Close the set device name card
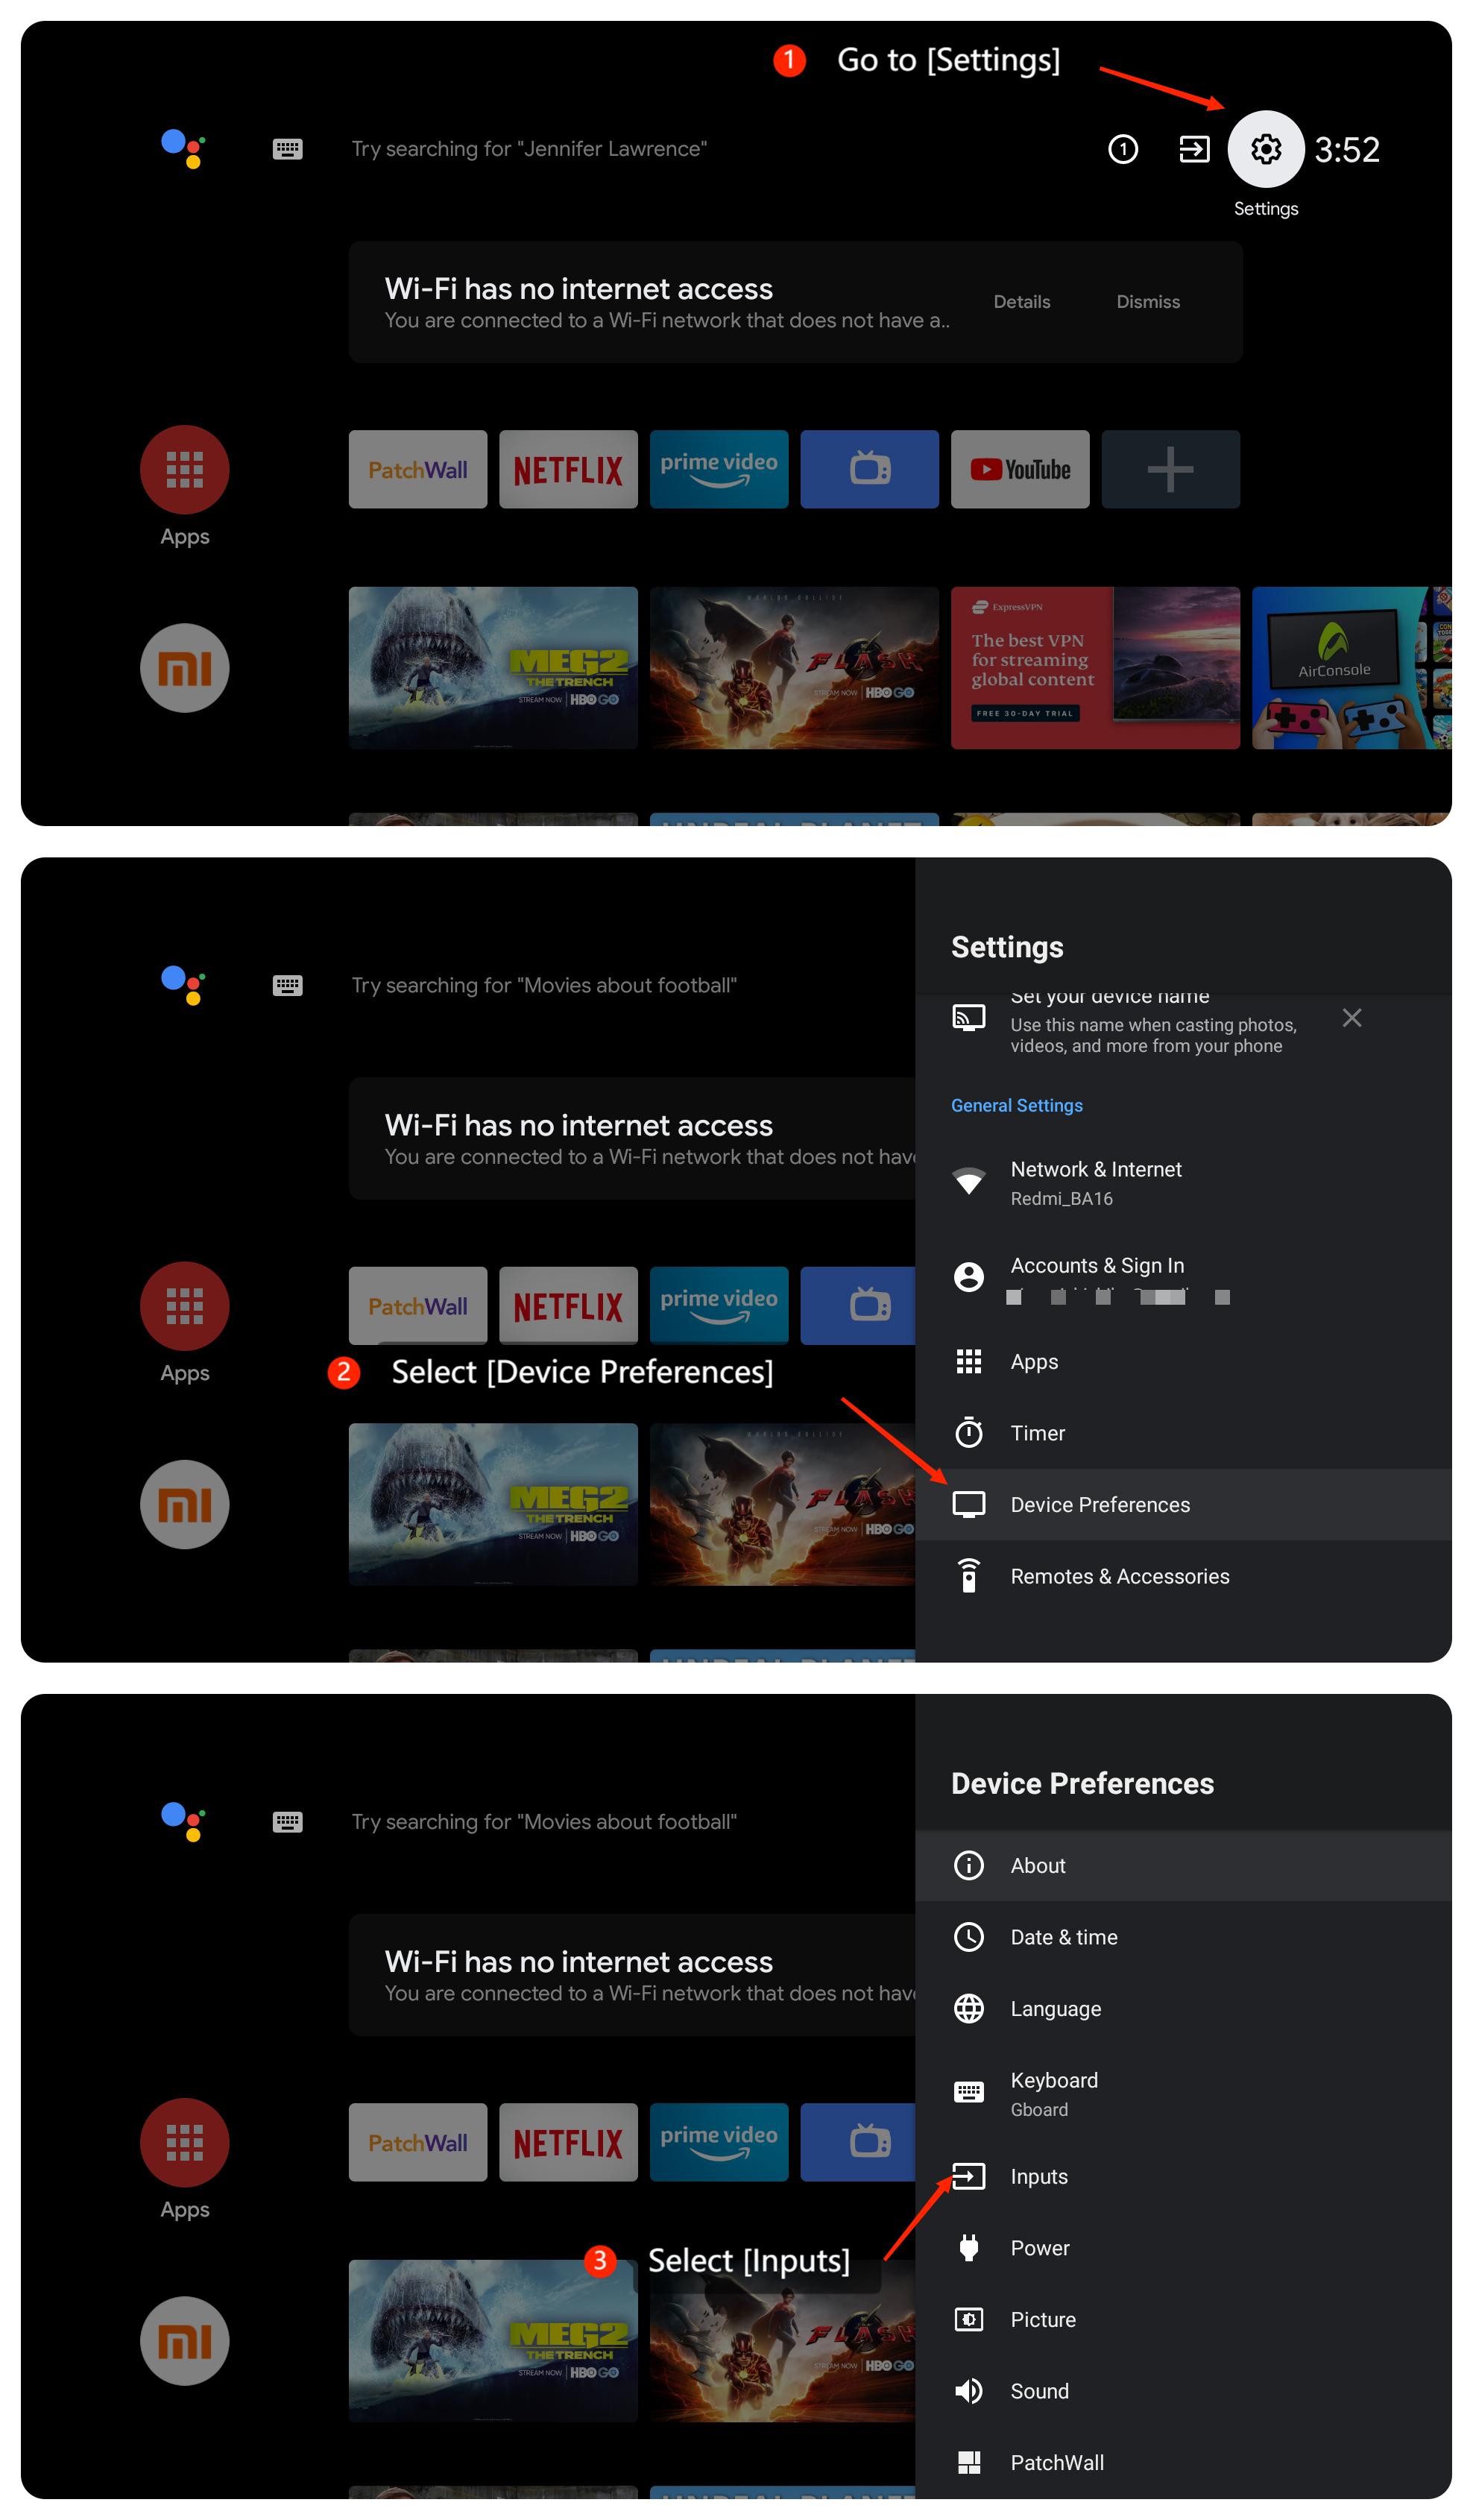The image size is (1473, 2520). pyautogui.click(x=1351, y=1017)
